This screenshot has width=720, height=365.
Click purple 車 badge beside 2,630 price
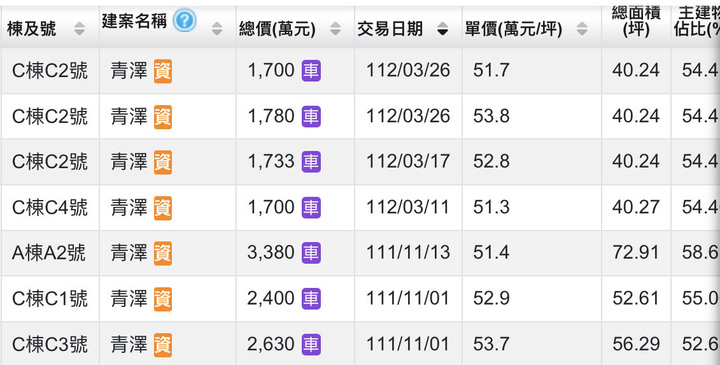[311, 344]
